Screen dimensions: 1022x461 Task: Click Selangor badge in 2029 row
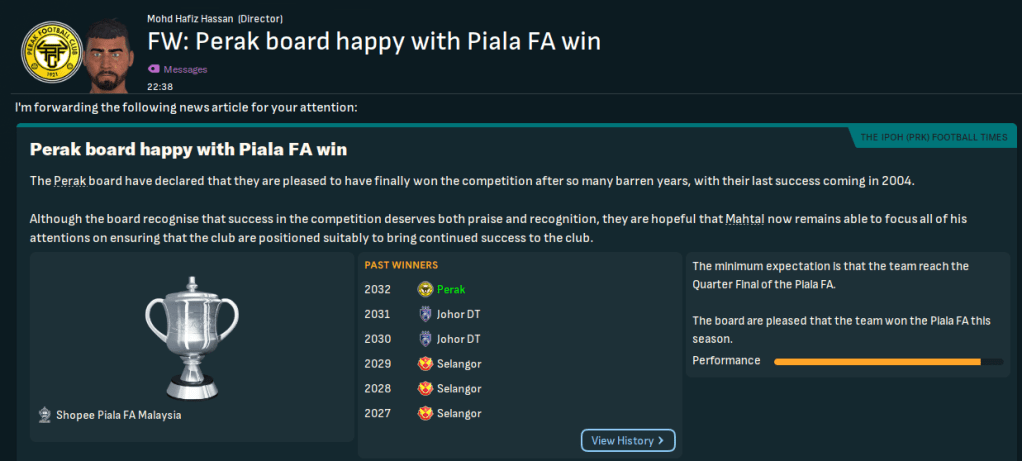click(x=425, y=364)
